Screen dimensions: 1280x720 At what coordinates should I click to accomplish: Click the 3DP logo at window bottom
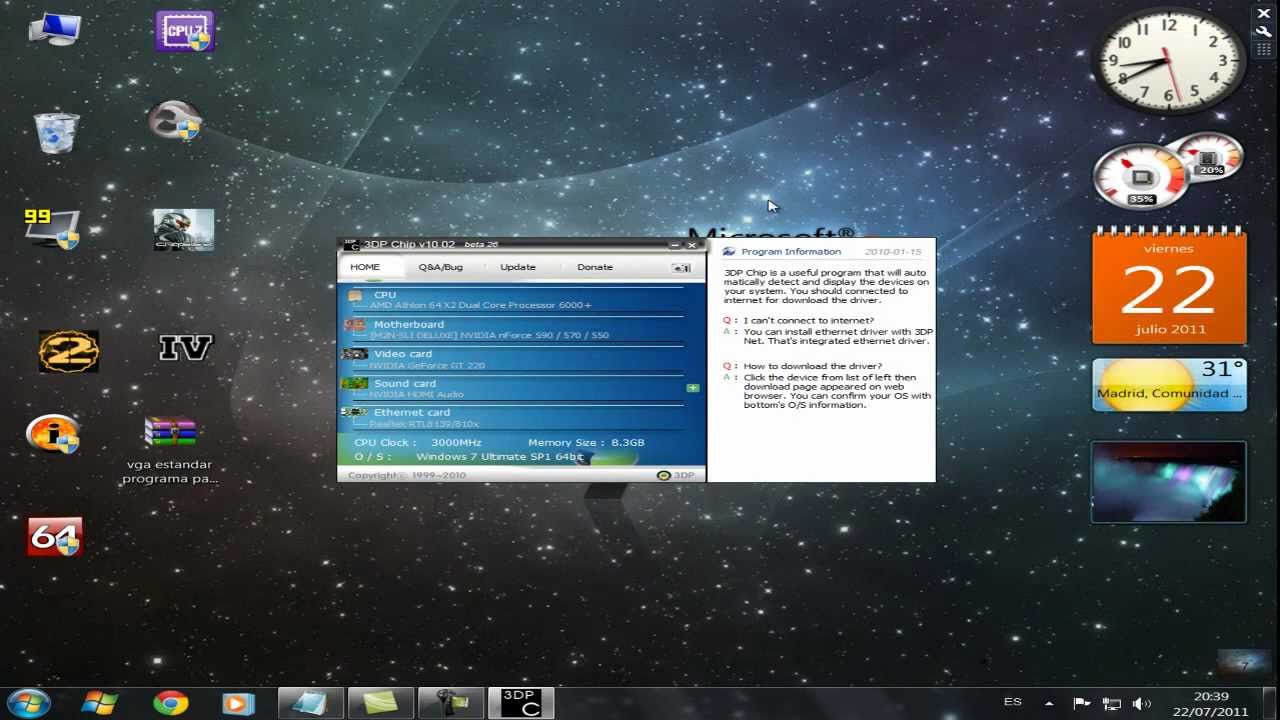pos(675,475)
